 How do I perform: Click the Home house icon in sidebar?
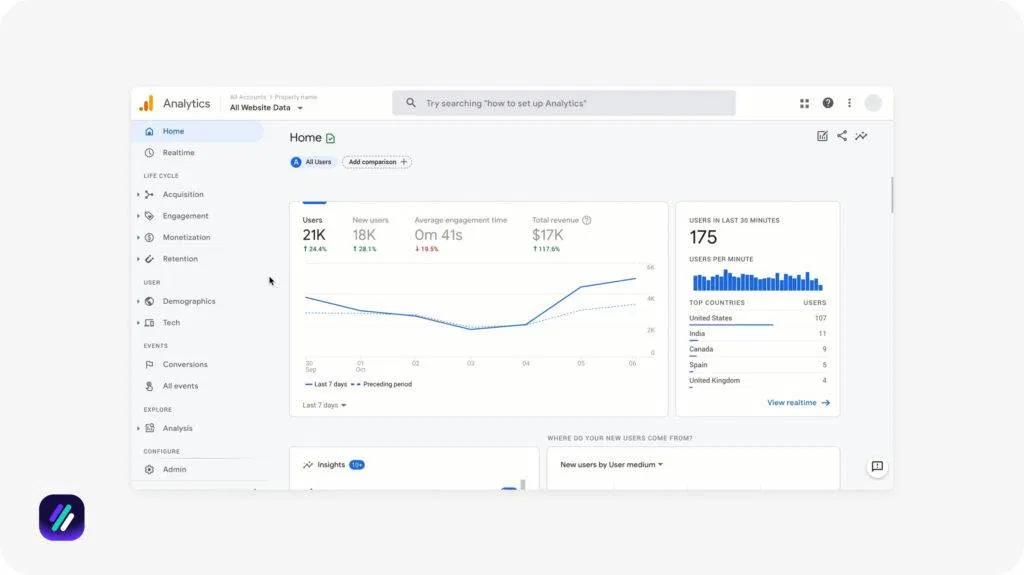pyautogui.click(x=150, y=131)
